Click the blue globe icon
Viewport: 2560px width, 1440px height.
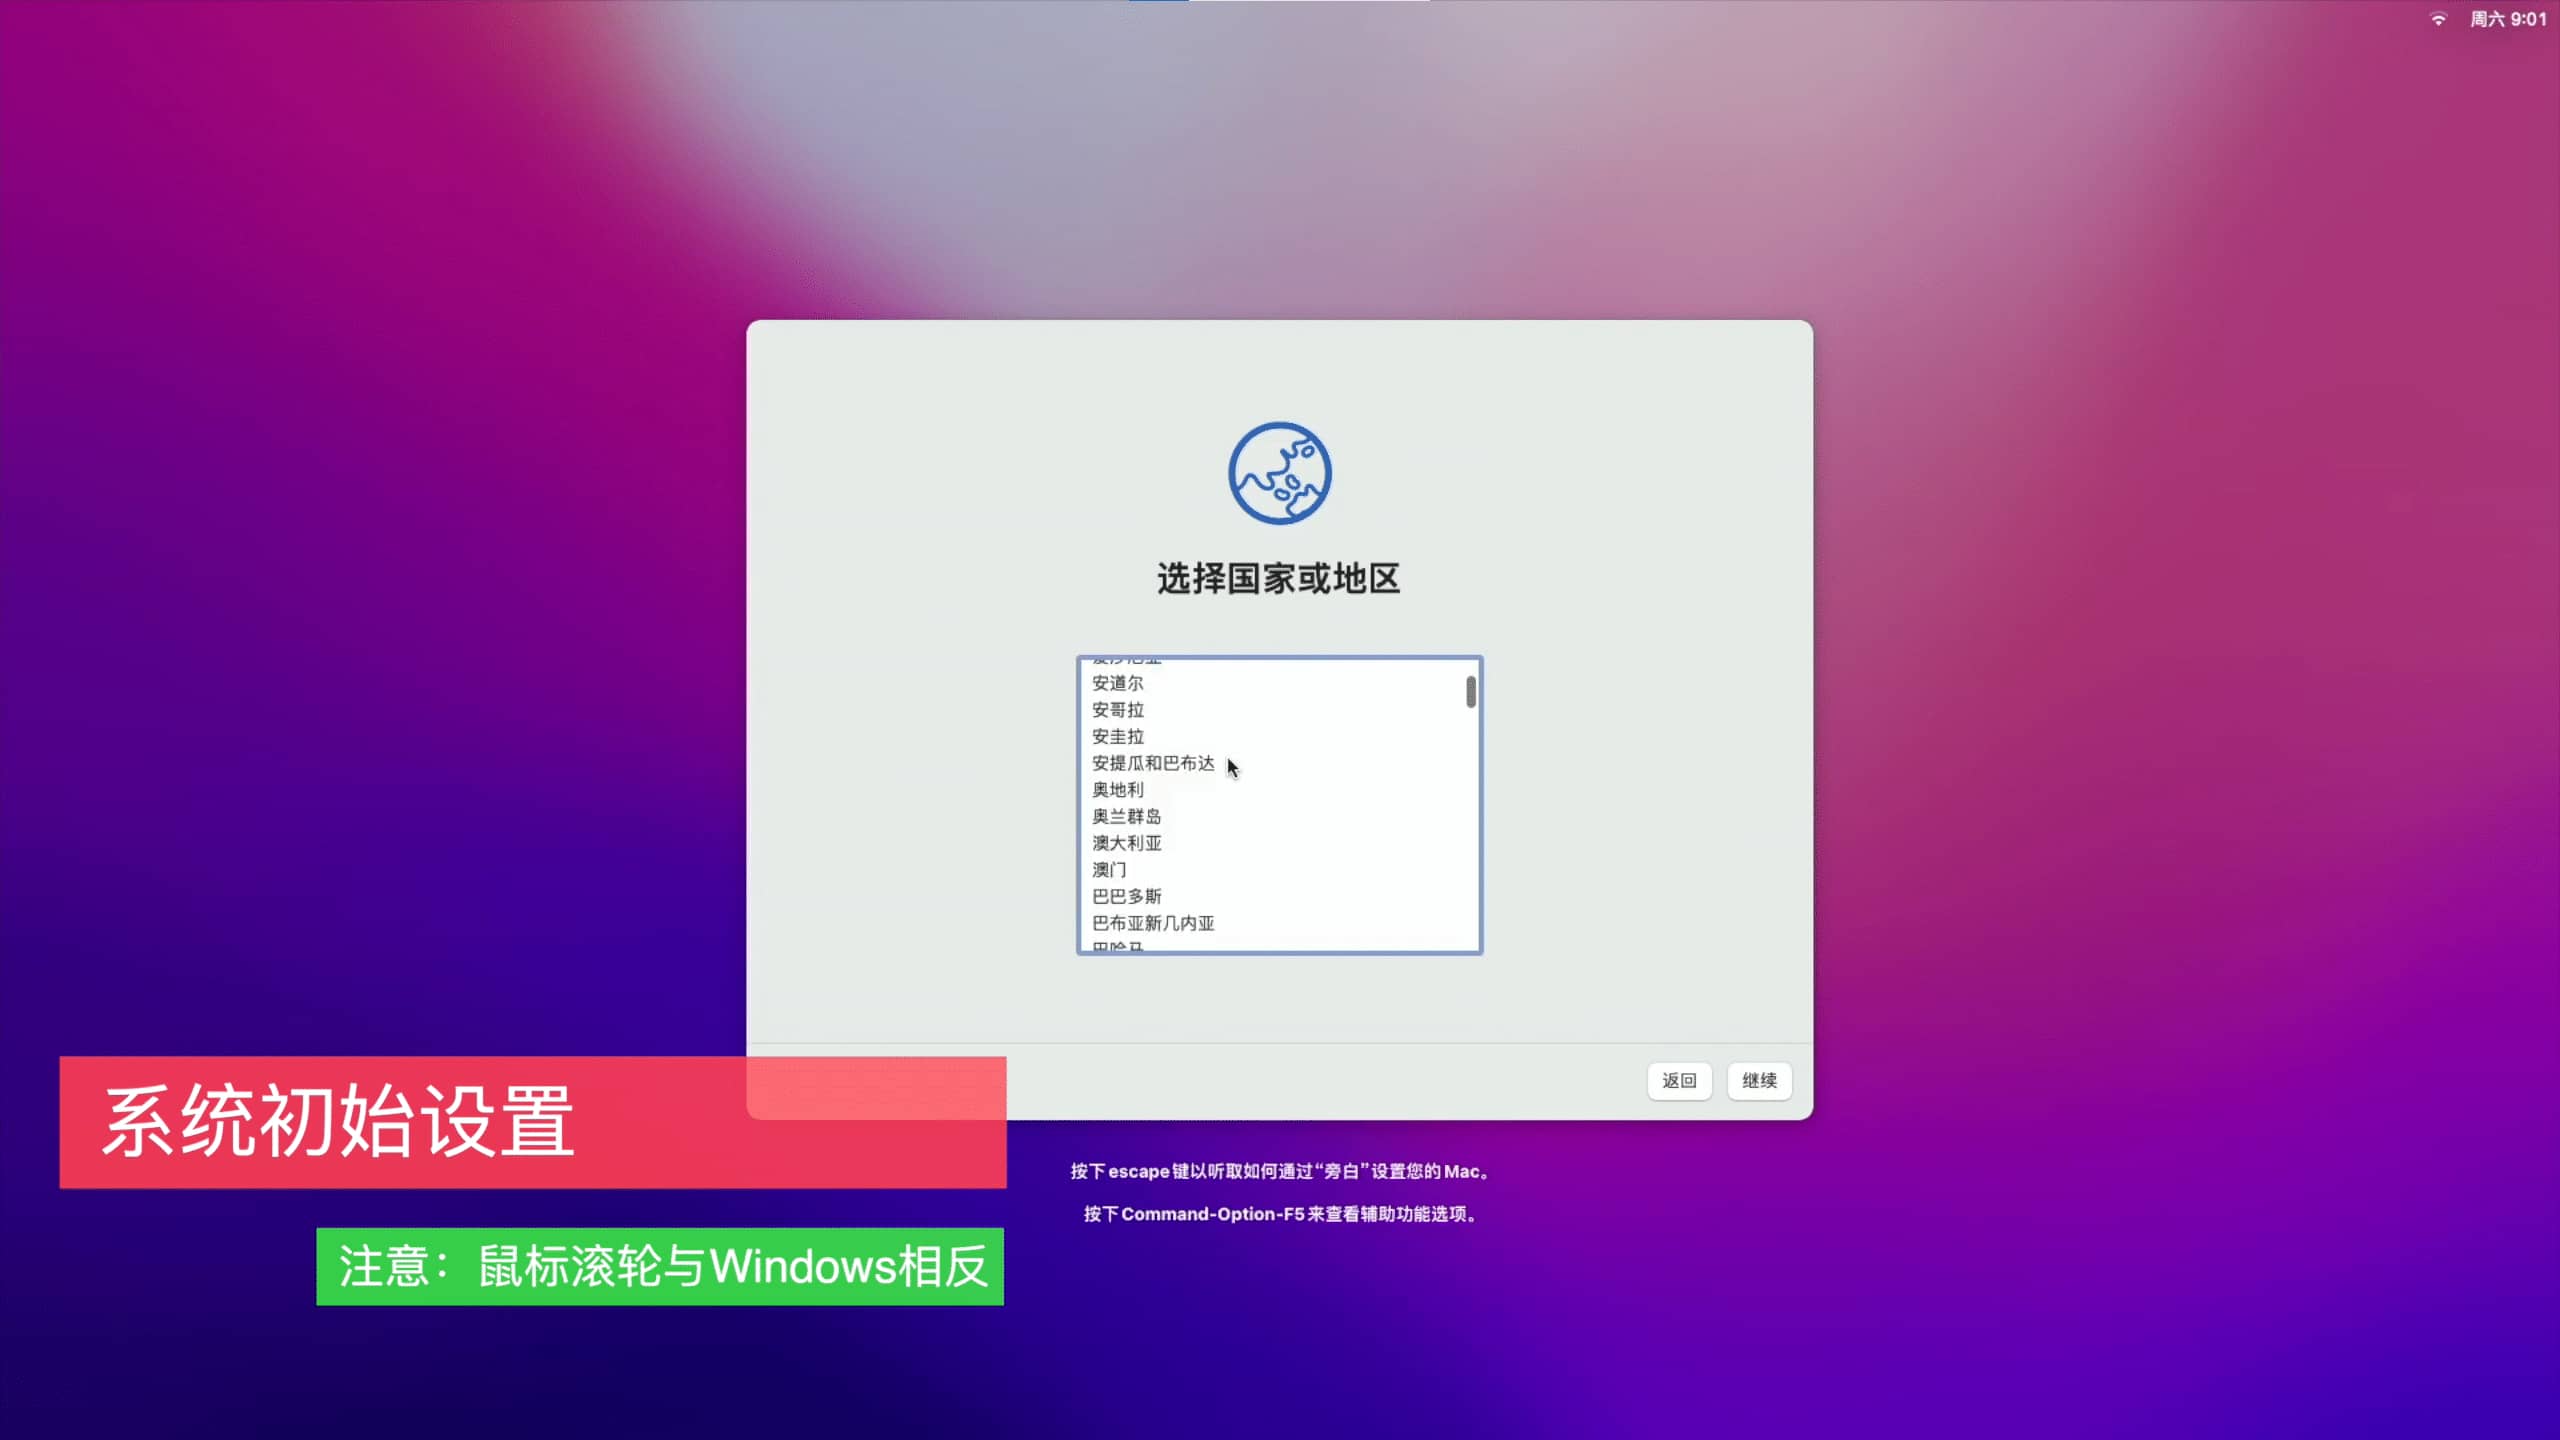pos(1279,473)
